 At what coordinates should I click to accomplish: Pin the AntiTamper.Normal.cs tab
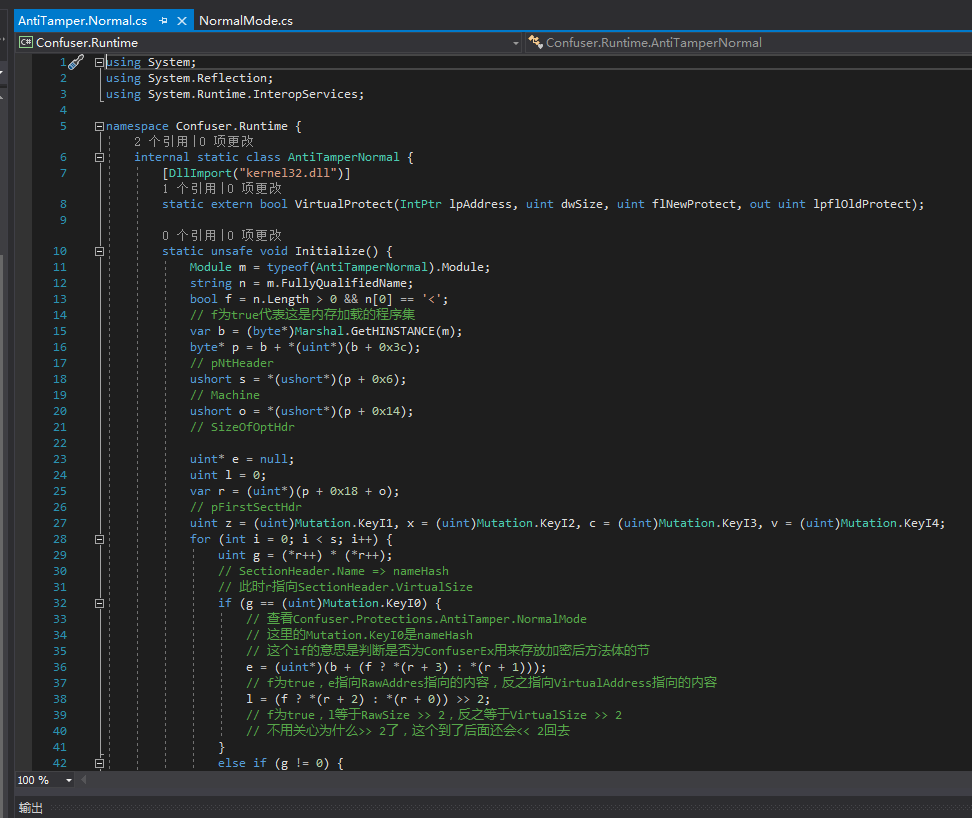pos(164,20)
